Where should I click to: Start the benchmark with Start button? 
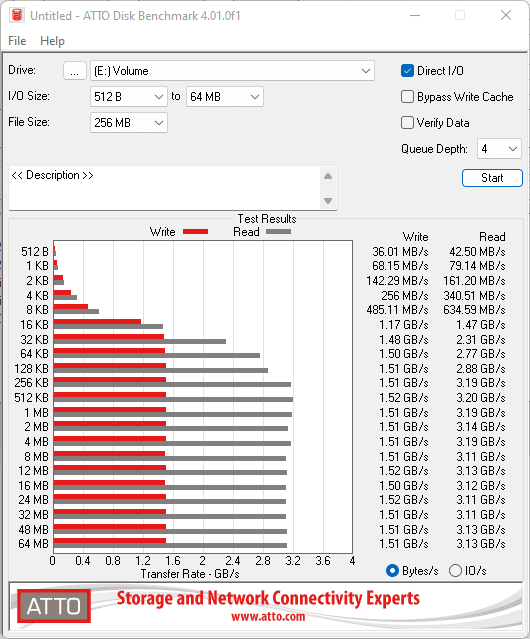click(492, 178)
